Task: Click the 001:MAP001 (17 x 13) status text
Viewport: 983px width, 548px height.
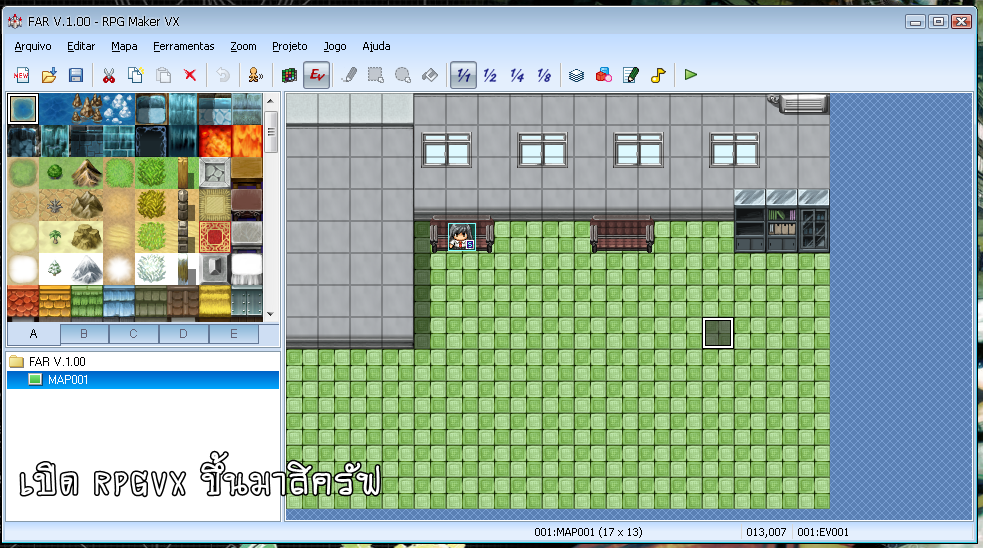Action: tap(588, 532)
